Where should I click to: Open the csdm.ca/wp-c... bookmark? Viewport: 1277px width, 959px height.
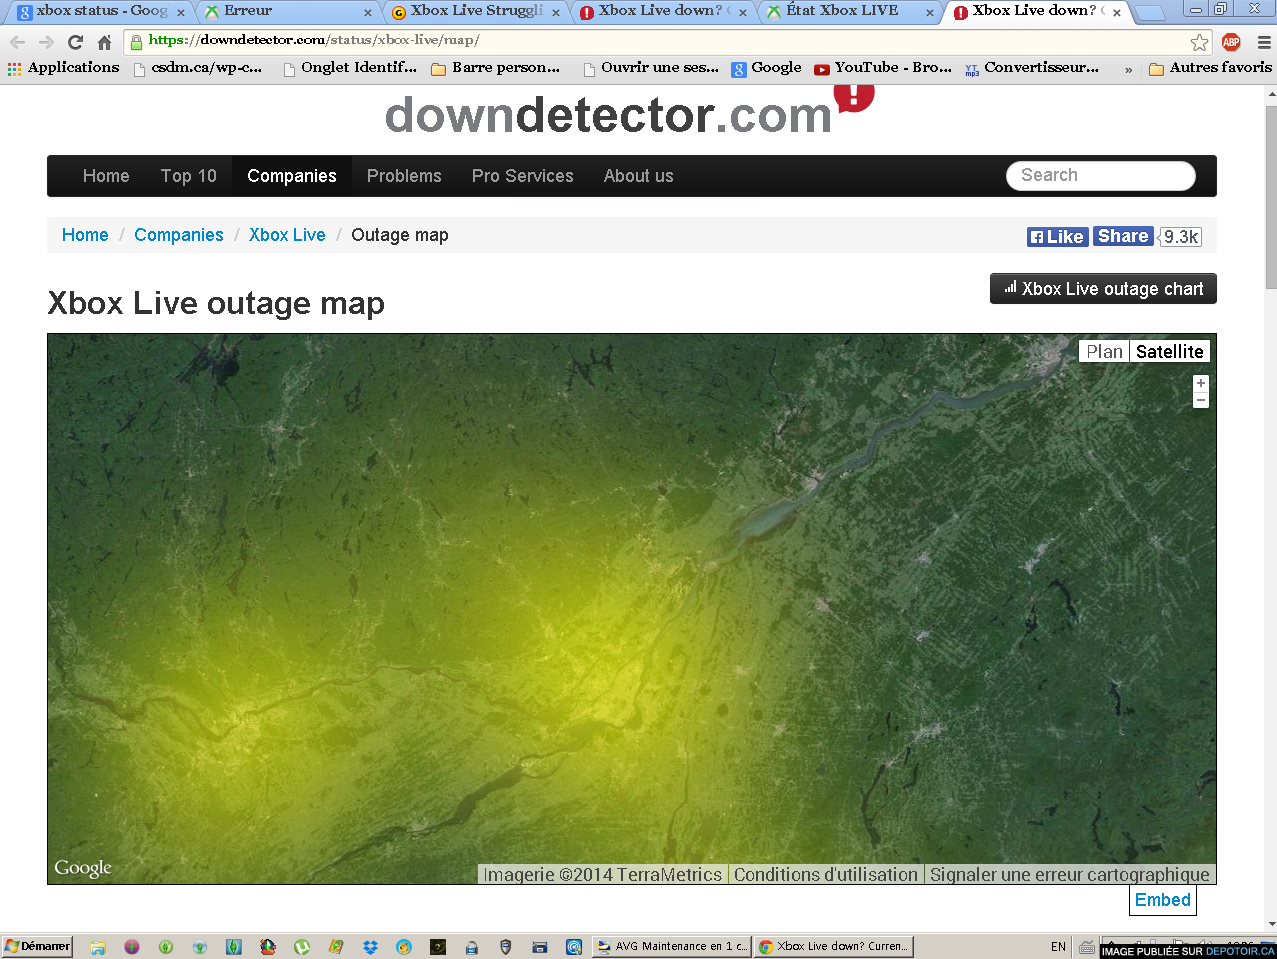[196, 68]
